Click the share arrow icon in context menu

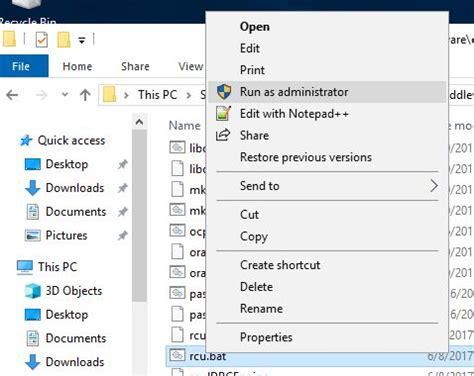coord(223,135)
